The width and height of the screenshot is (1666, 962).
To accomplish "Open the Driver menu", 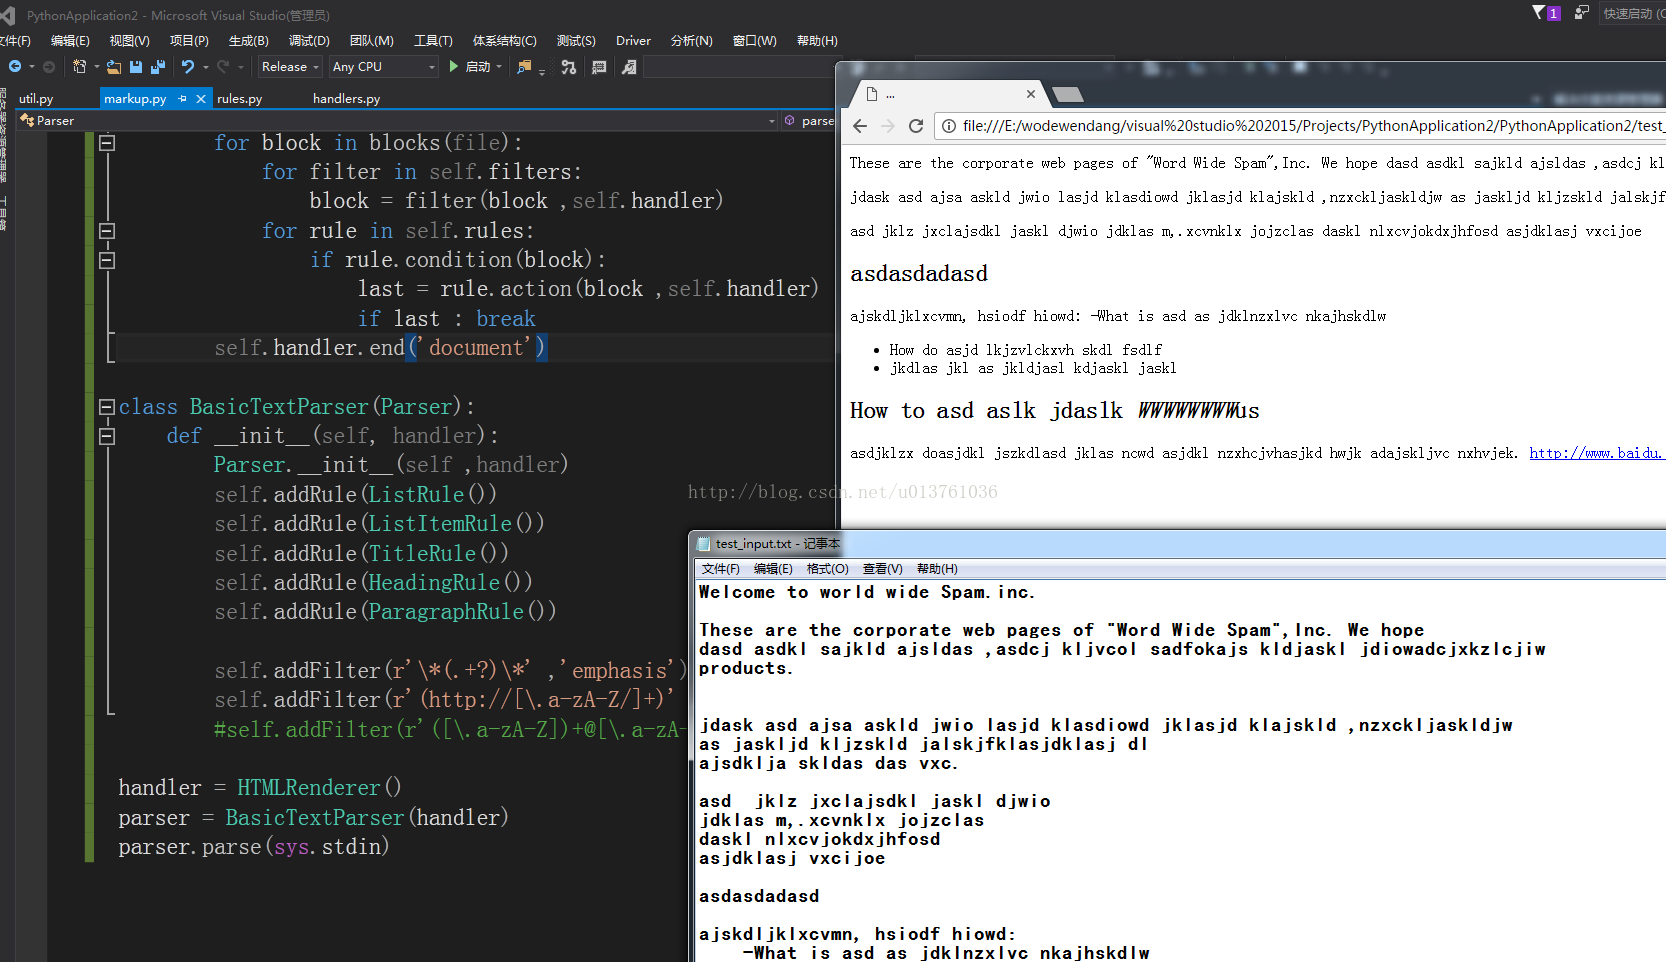I will (x=633, y=41).
